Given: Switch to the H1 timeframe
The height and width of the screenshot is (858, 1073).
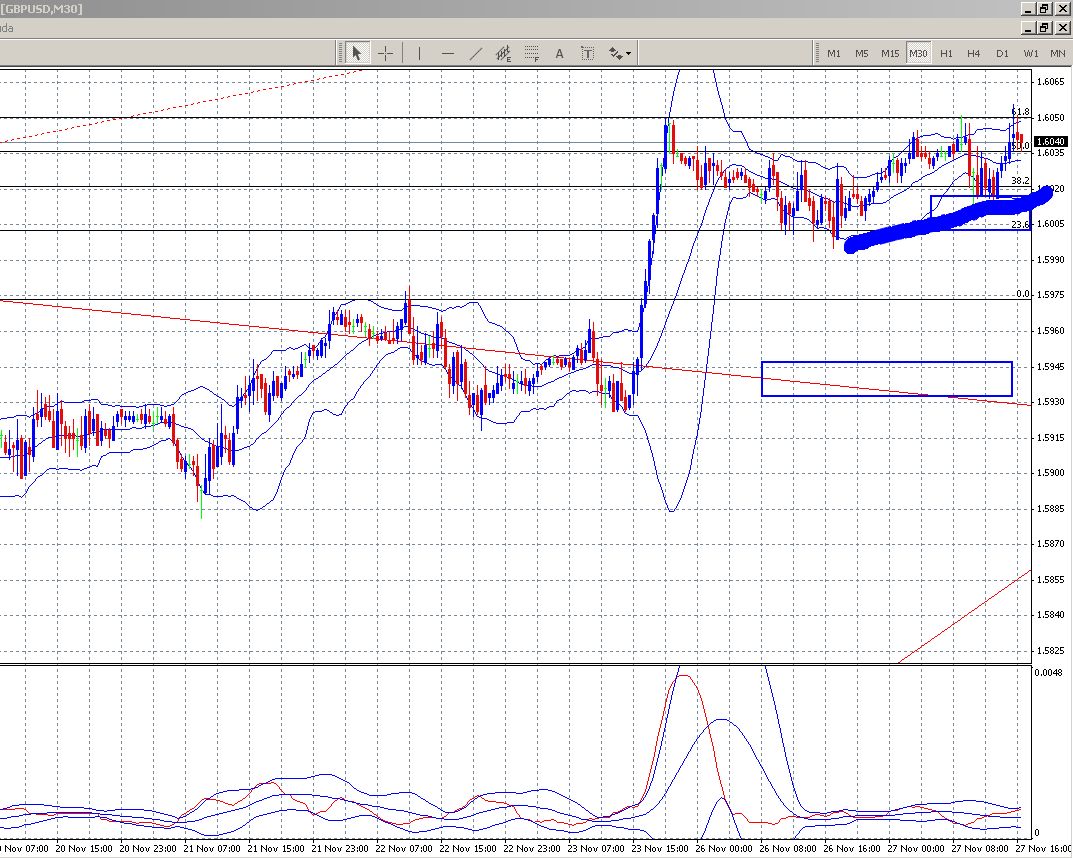Looking at the screenshot, I should (946, 53).
